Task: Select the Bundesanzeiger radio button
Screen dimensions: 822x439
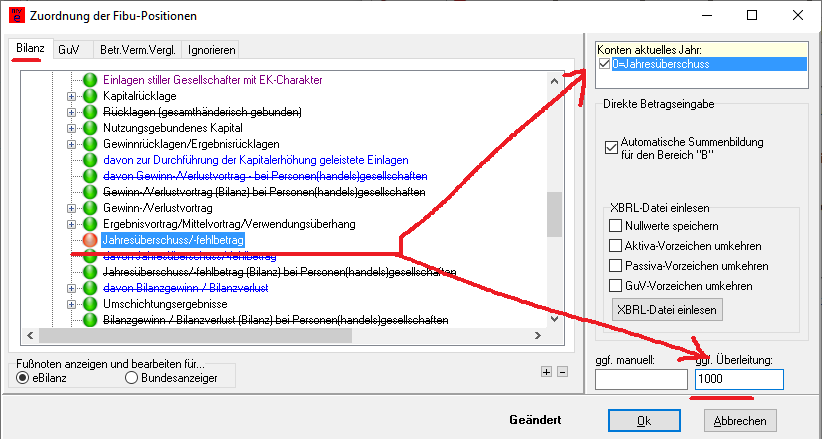Action: pos(132,377)
